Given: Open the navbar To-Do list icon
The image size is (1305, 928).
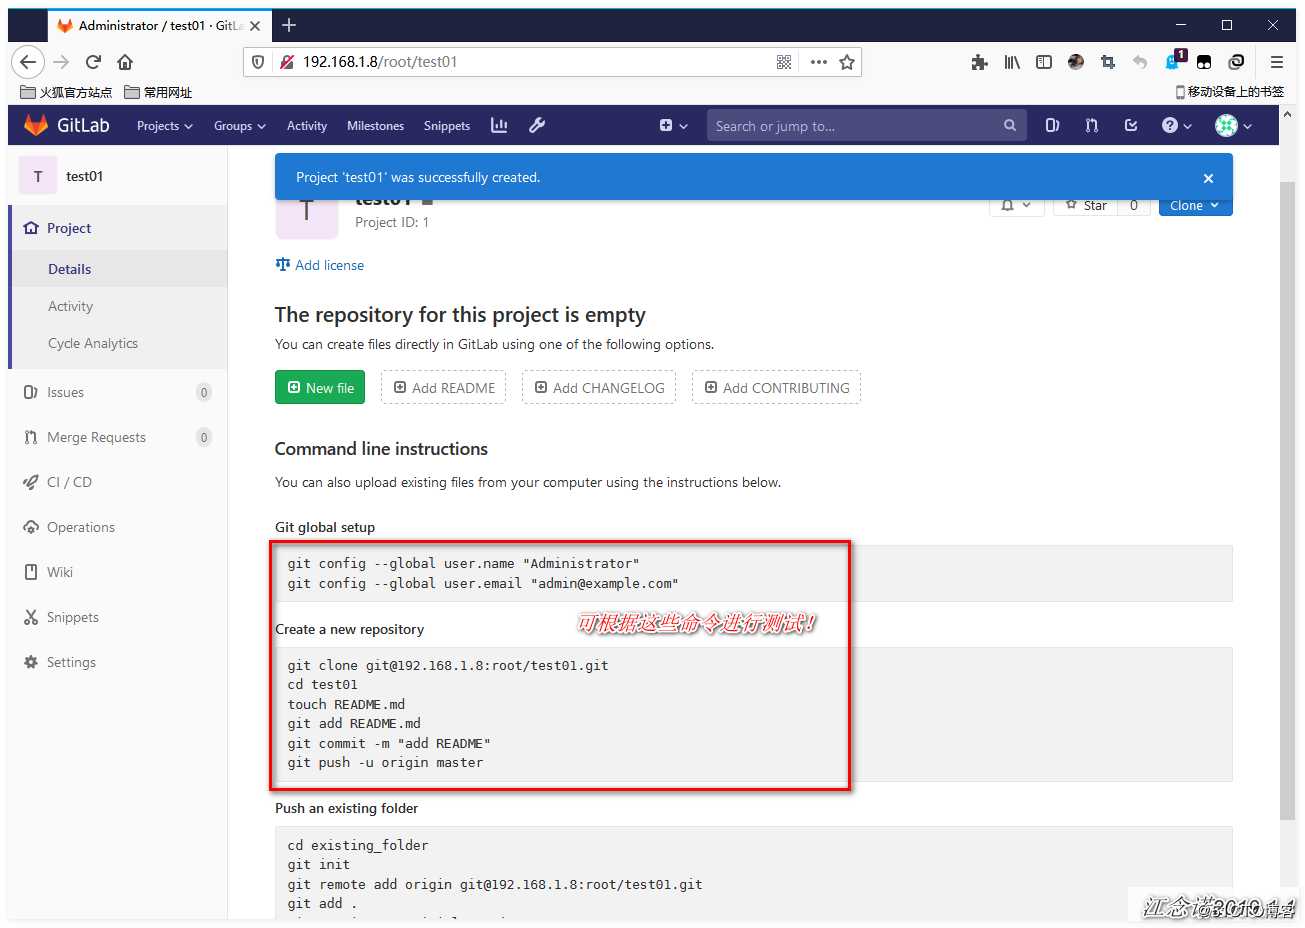Looking at the screenshot, I should coord(1131,125).
